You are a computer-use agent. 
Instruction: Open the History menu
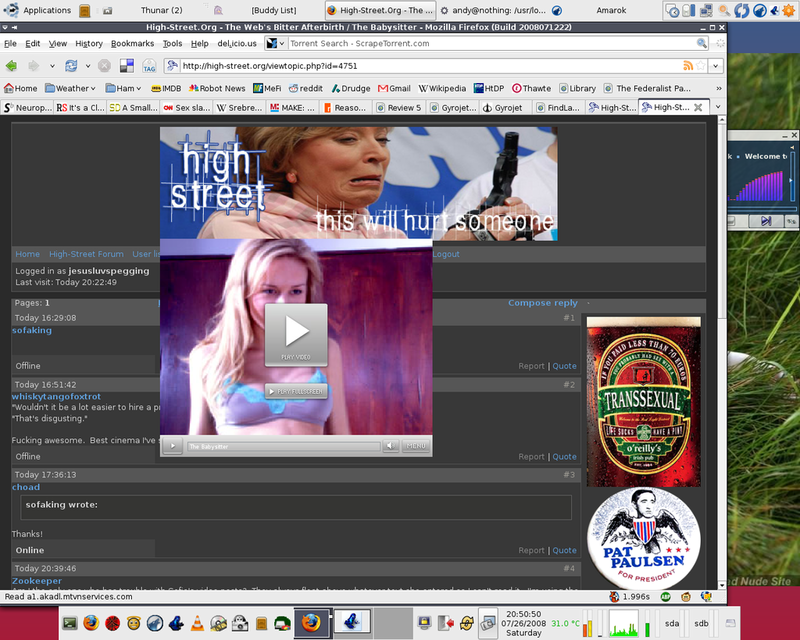click(x=89, y=43)
